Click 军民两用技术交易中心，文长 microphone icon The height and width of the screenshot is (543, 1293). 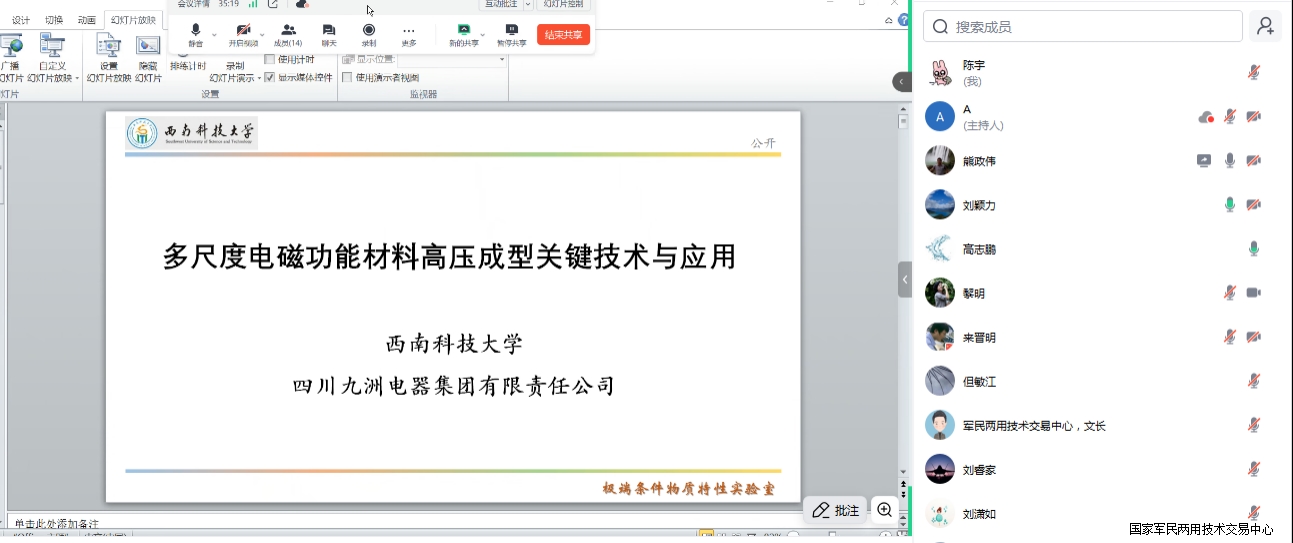[1254, 424]
